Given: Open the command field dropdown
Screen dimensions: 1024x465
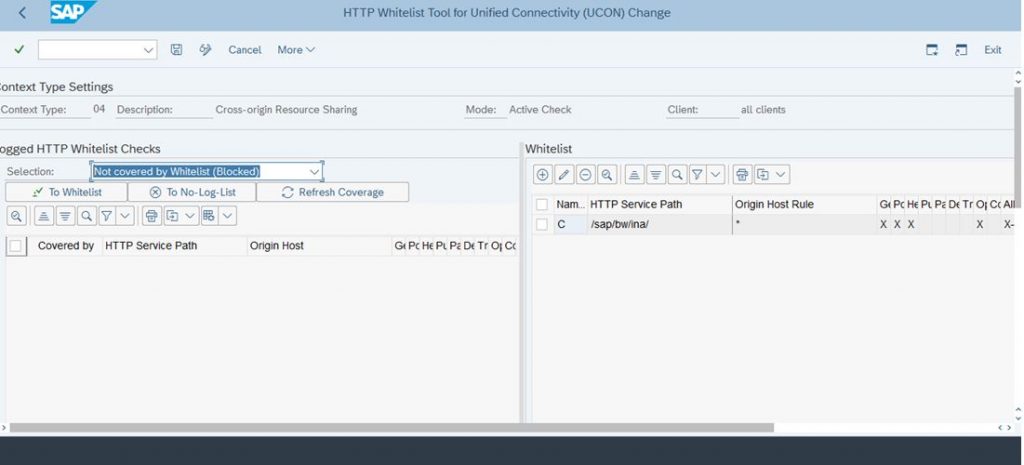Looking at the screenshot, I should [x=148, y=50].
